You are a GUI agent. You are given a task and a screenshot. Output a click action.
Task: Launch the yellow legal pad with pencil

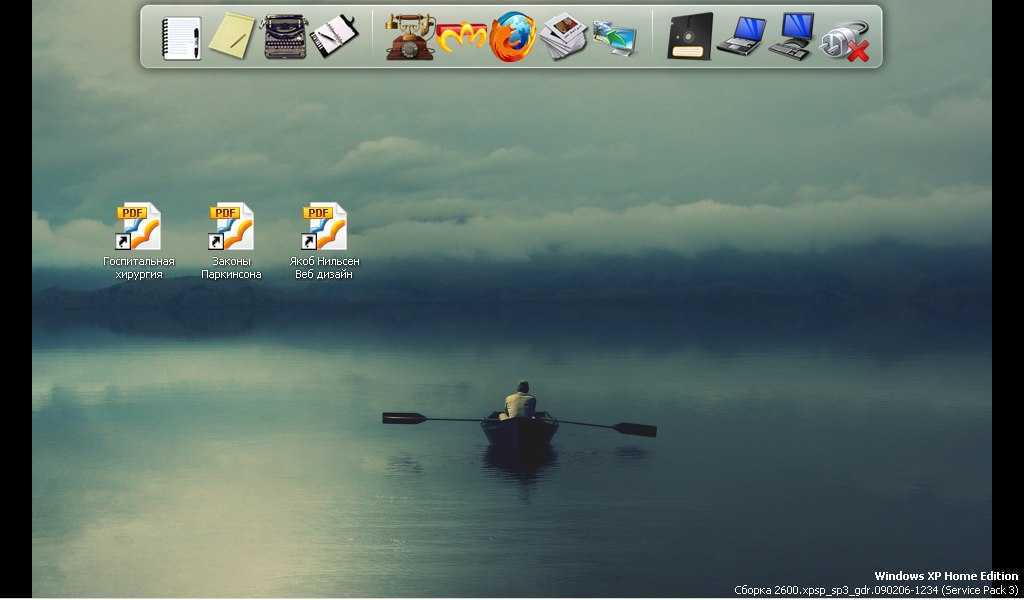[x=232, y=36]
